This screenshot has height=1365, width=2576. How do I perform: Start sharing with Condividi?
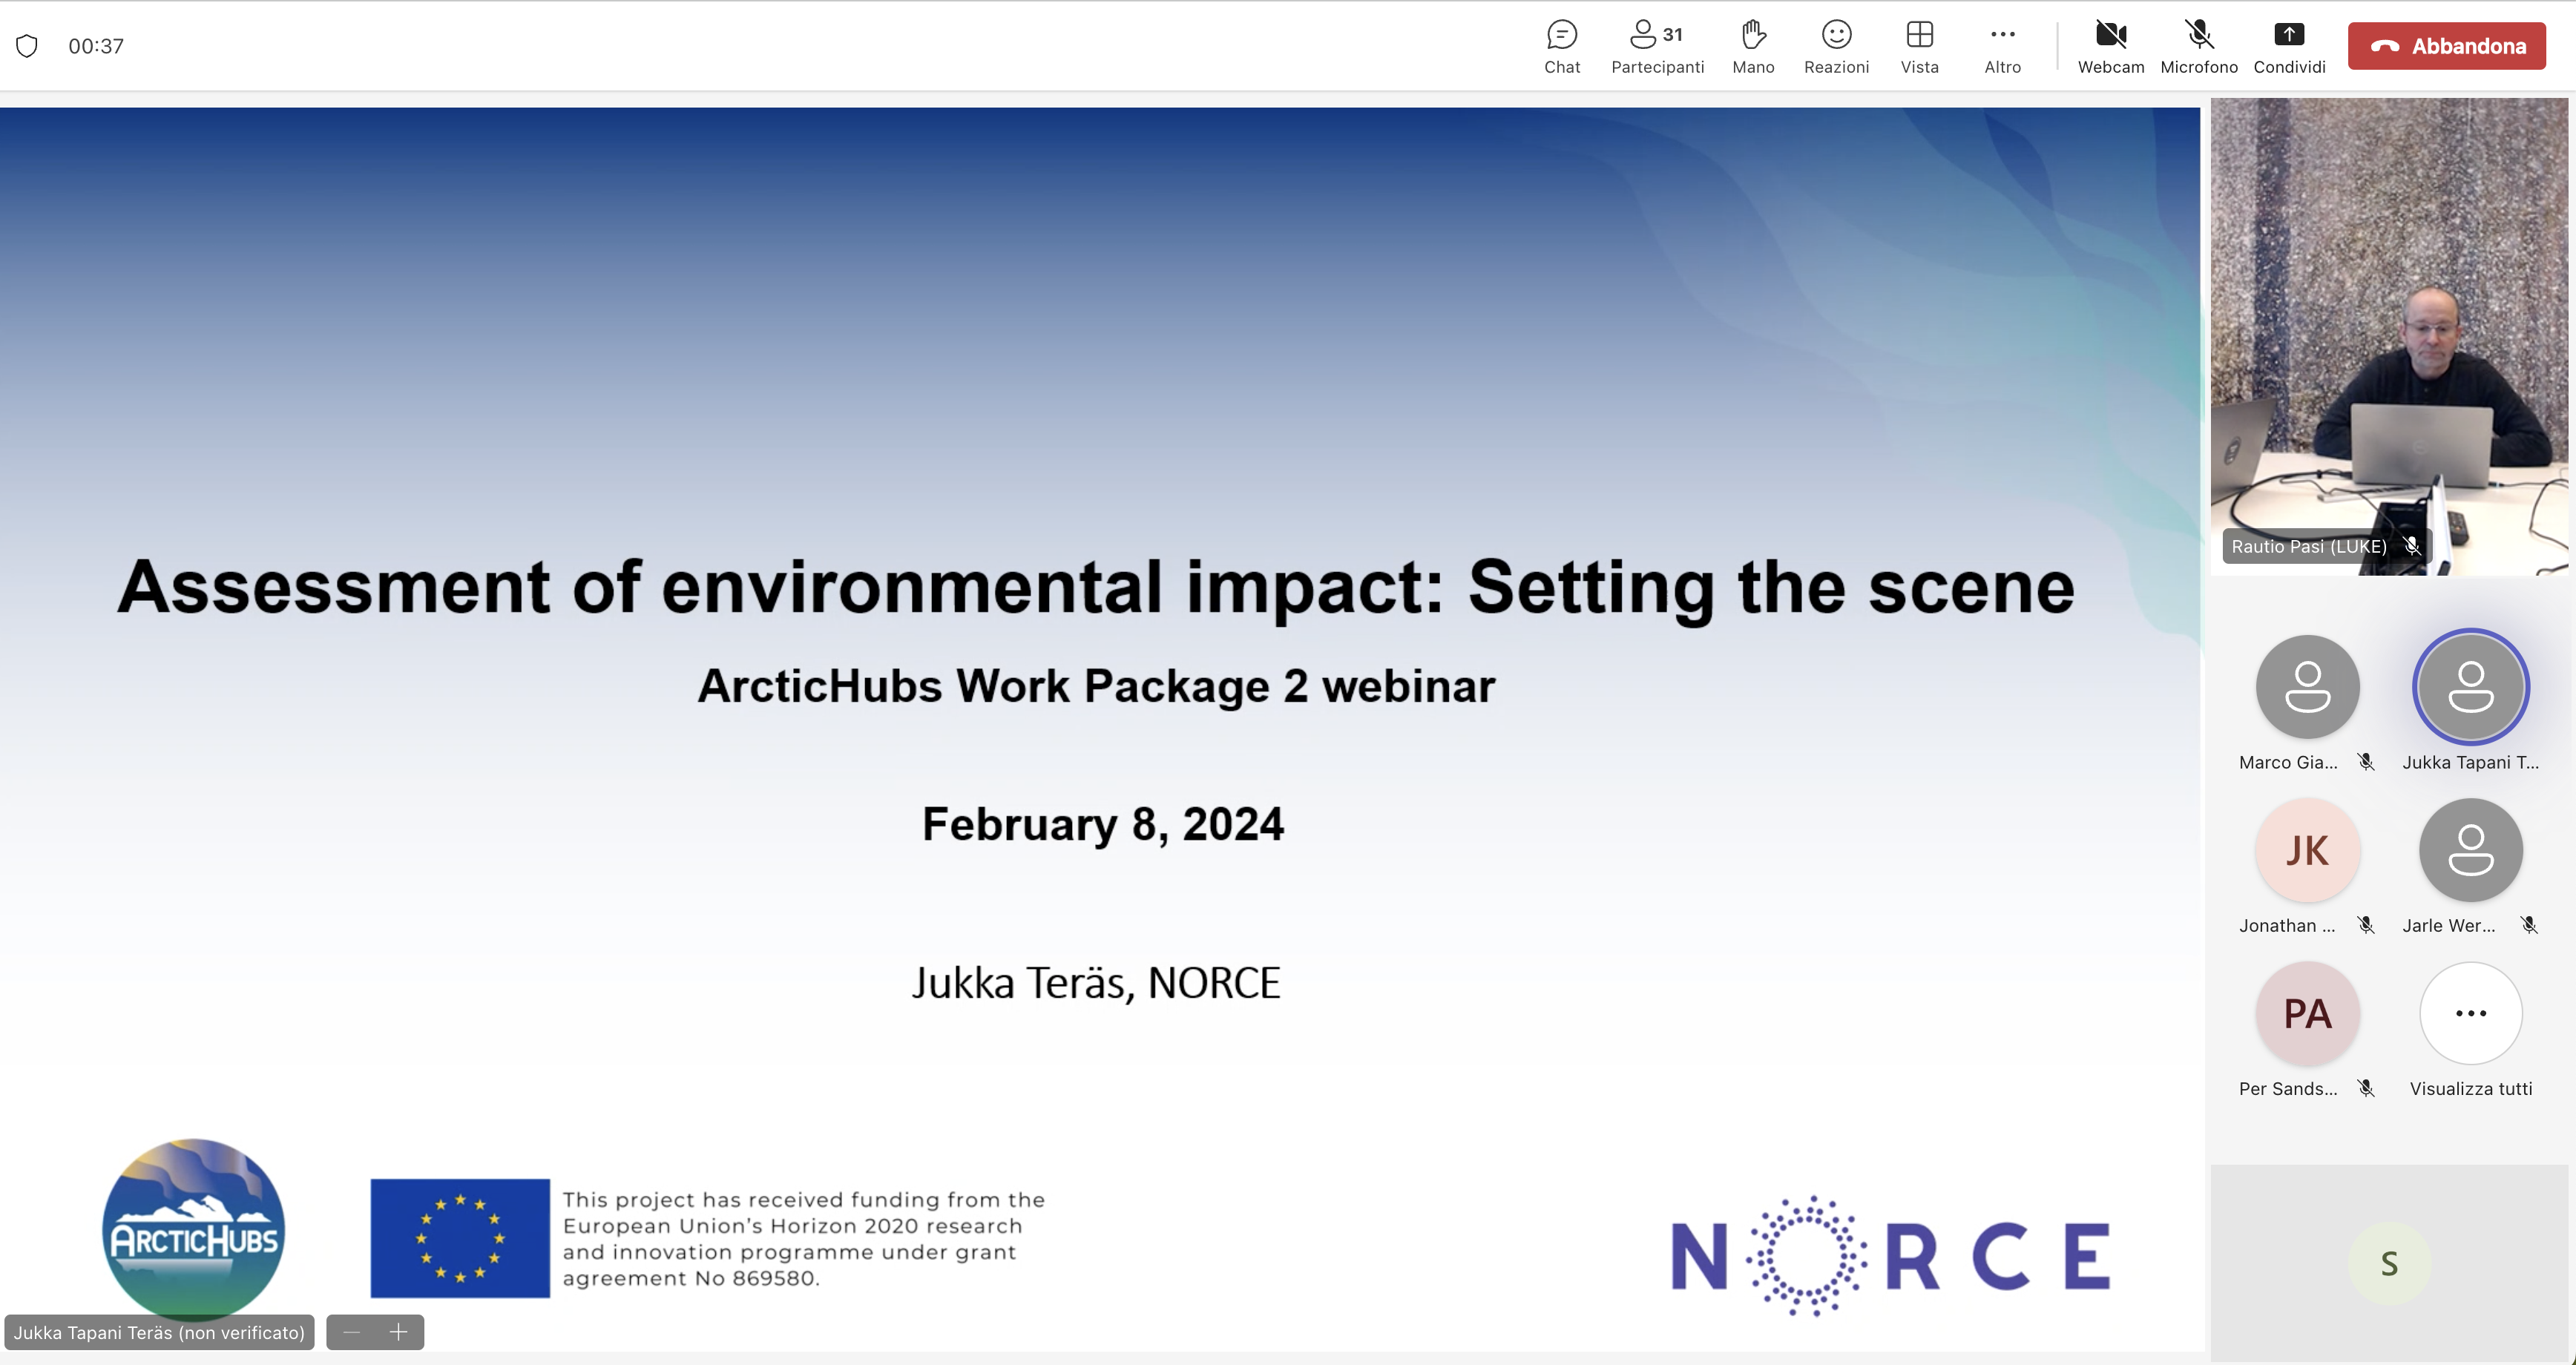pos(2289,45)
